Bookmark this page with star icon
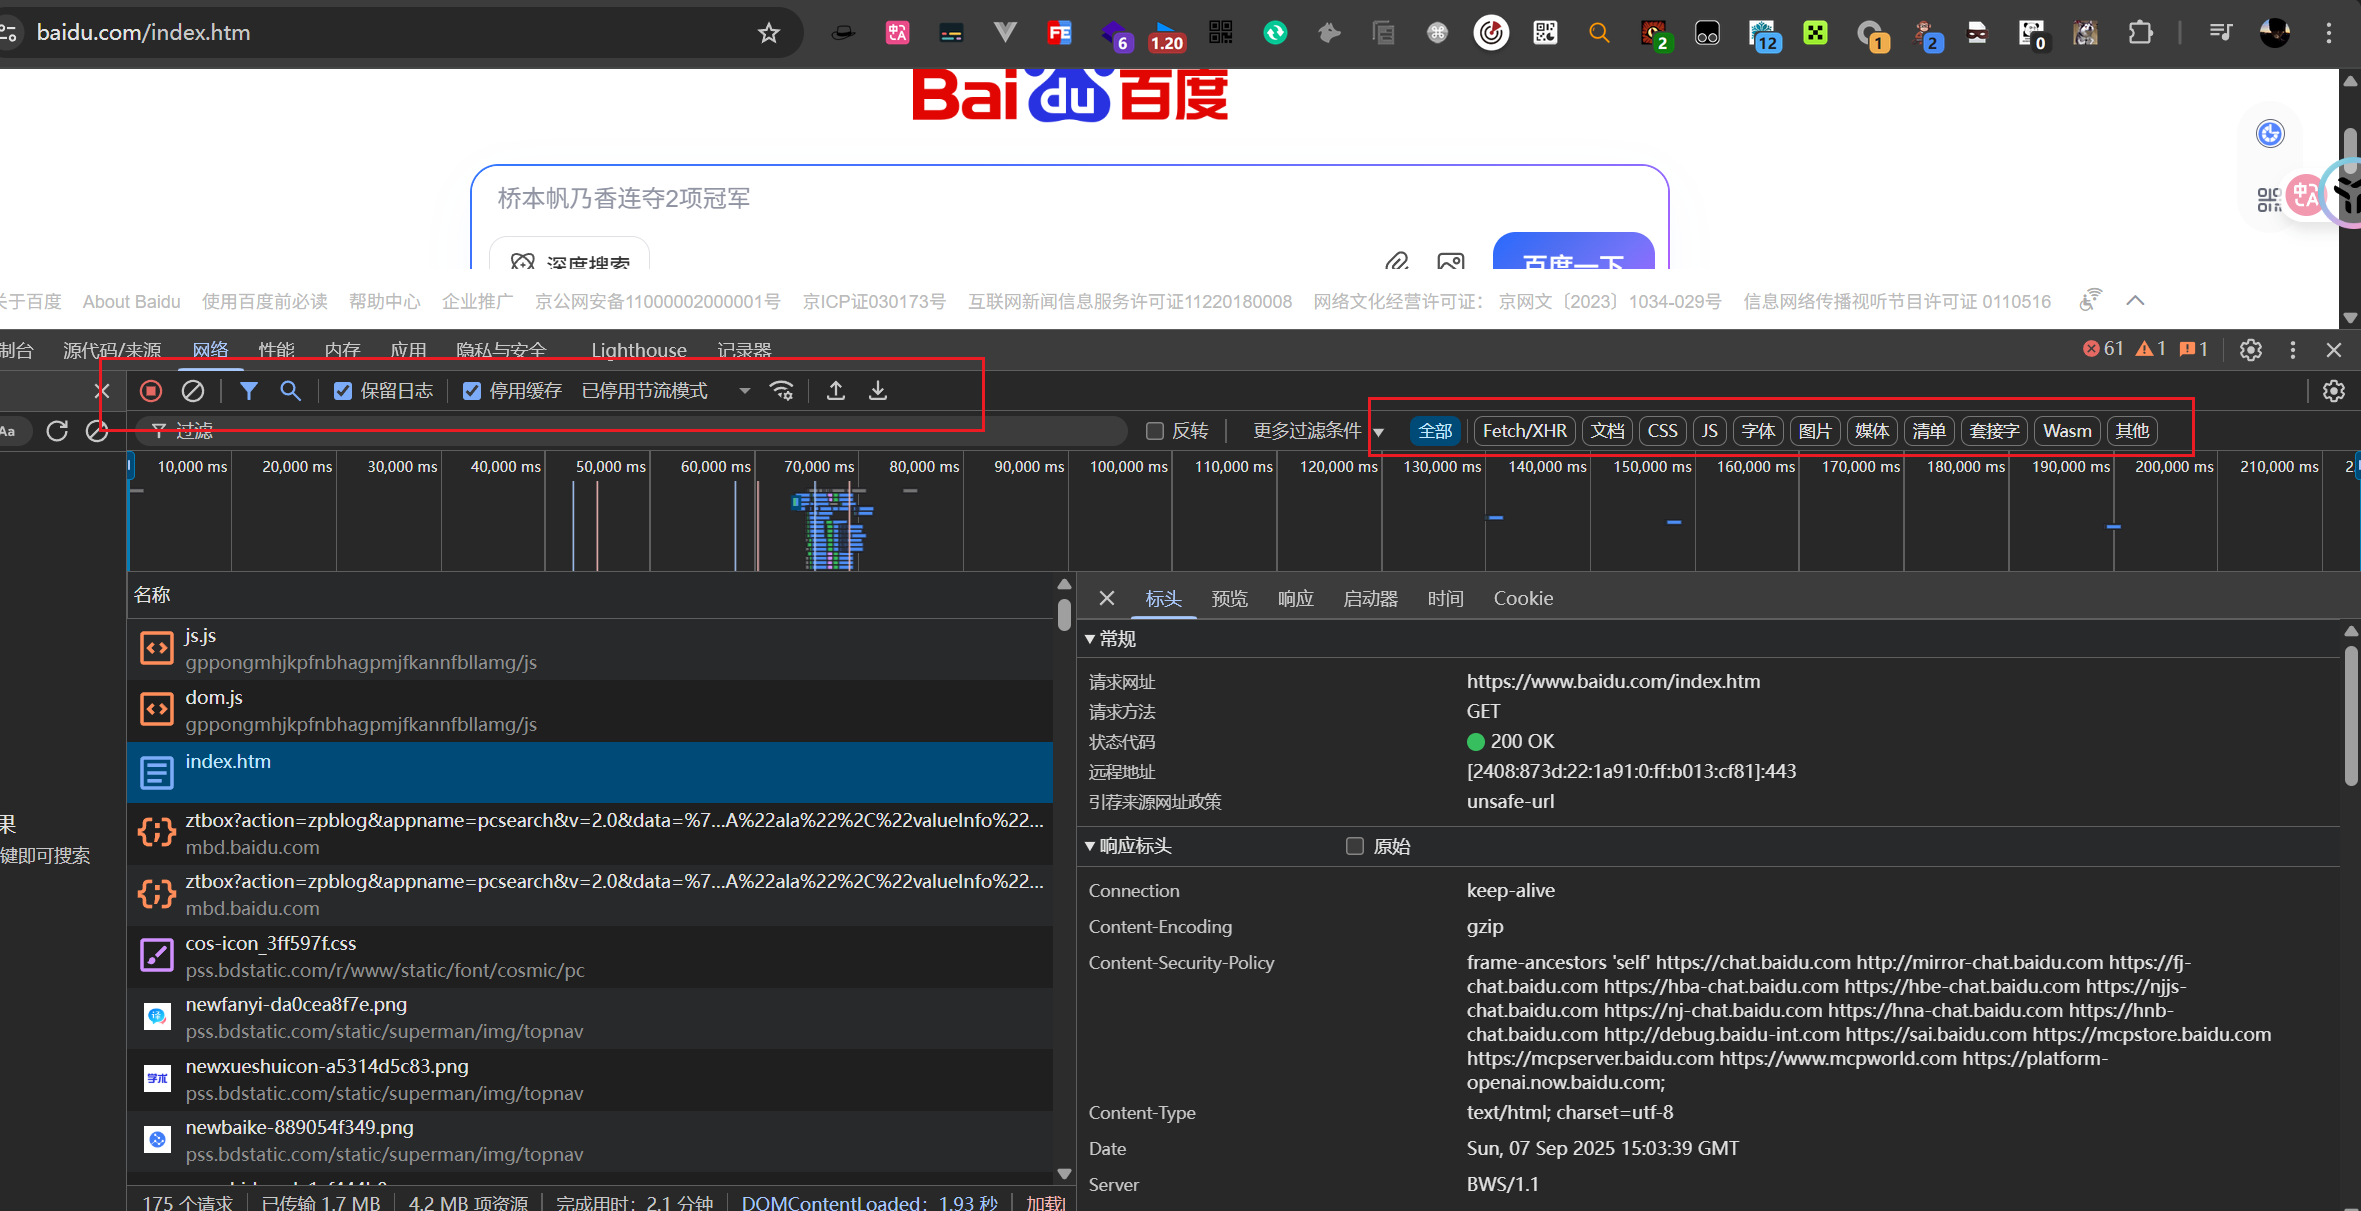The width and height of the screenshot is (2361, 1211). pyautogui.click(x=768, y=33)
